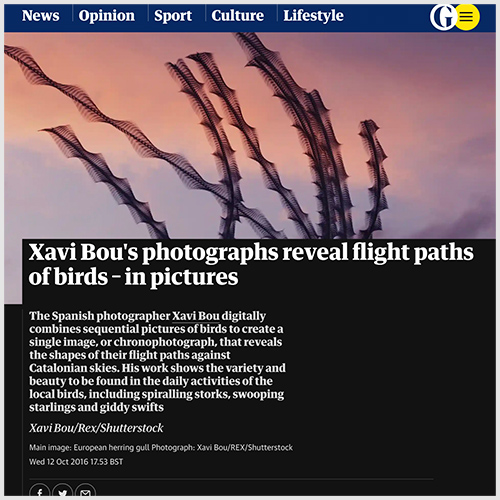Click the 'Photograph: Xavi Bou/REX/Shutterstock' credit text
This screenshot has height=500, width=500.
pos(222,447)
